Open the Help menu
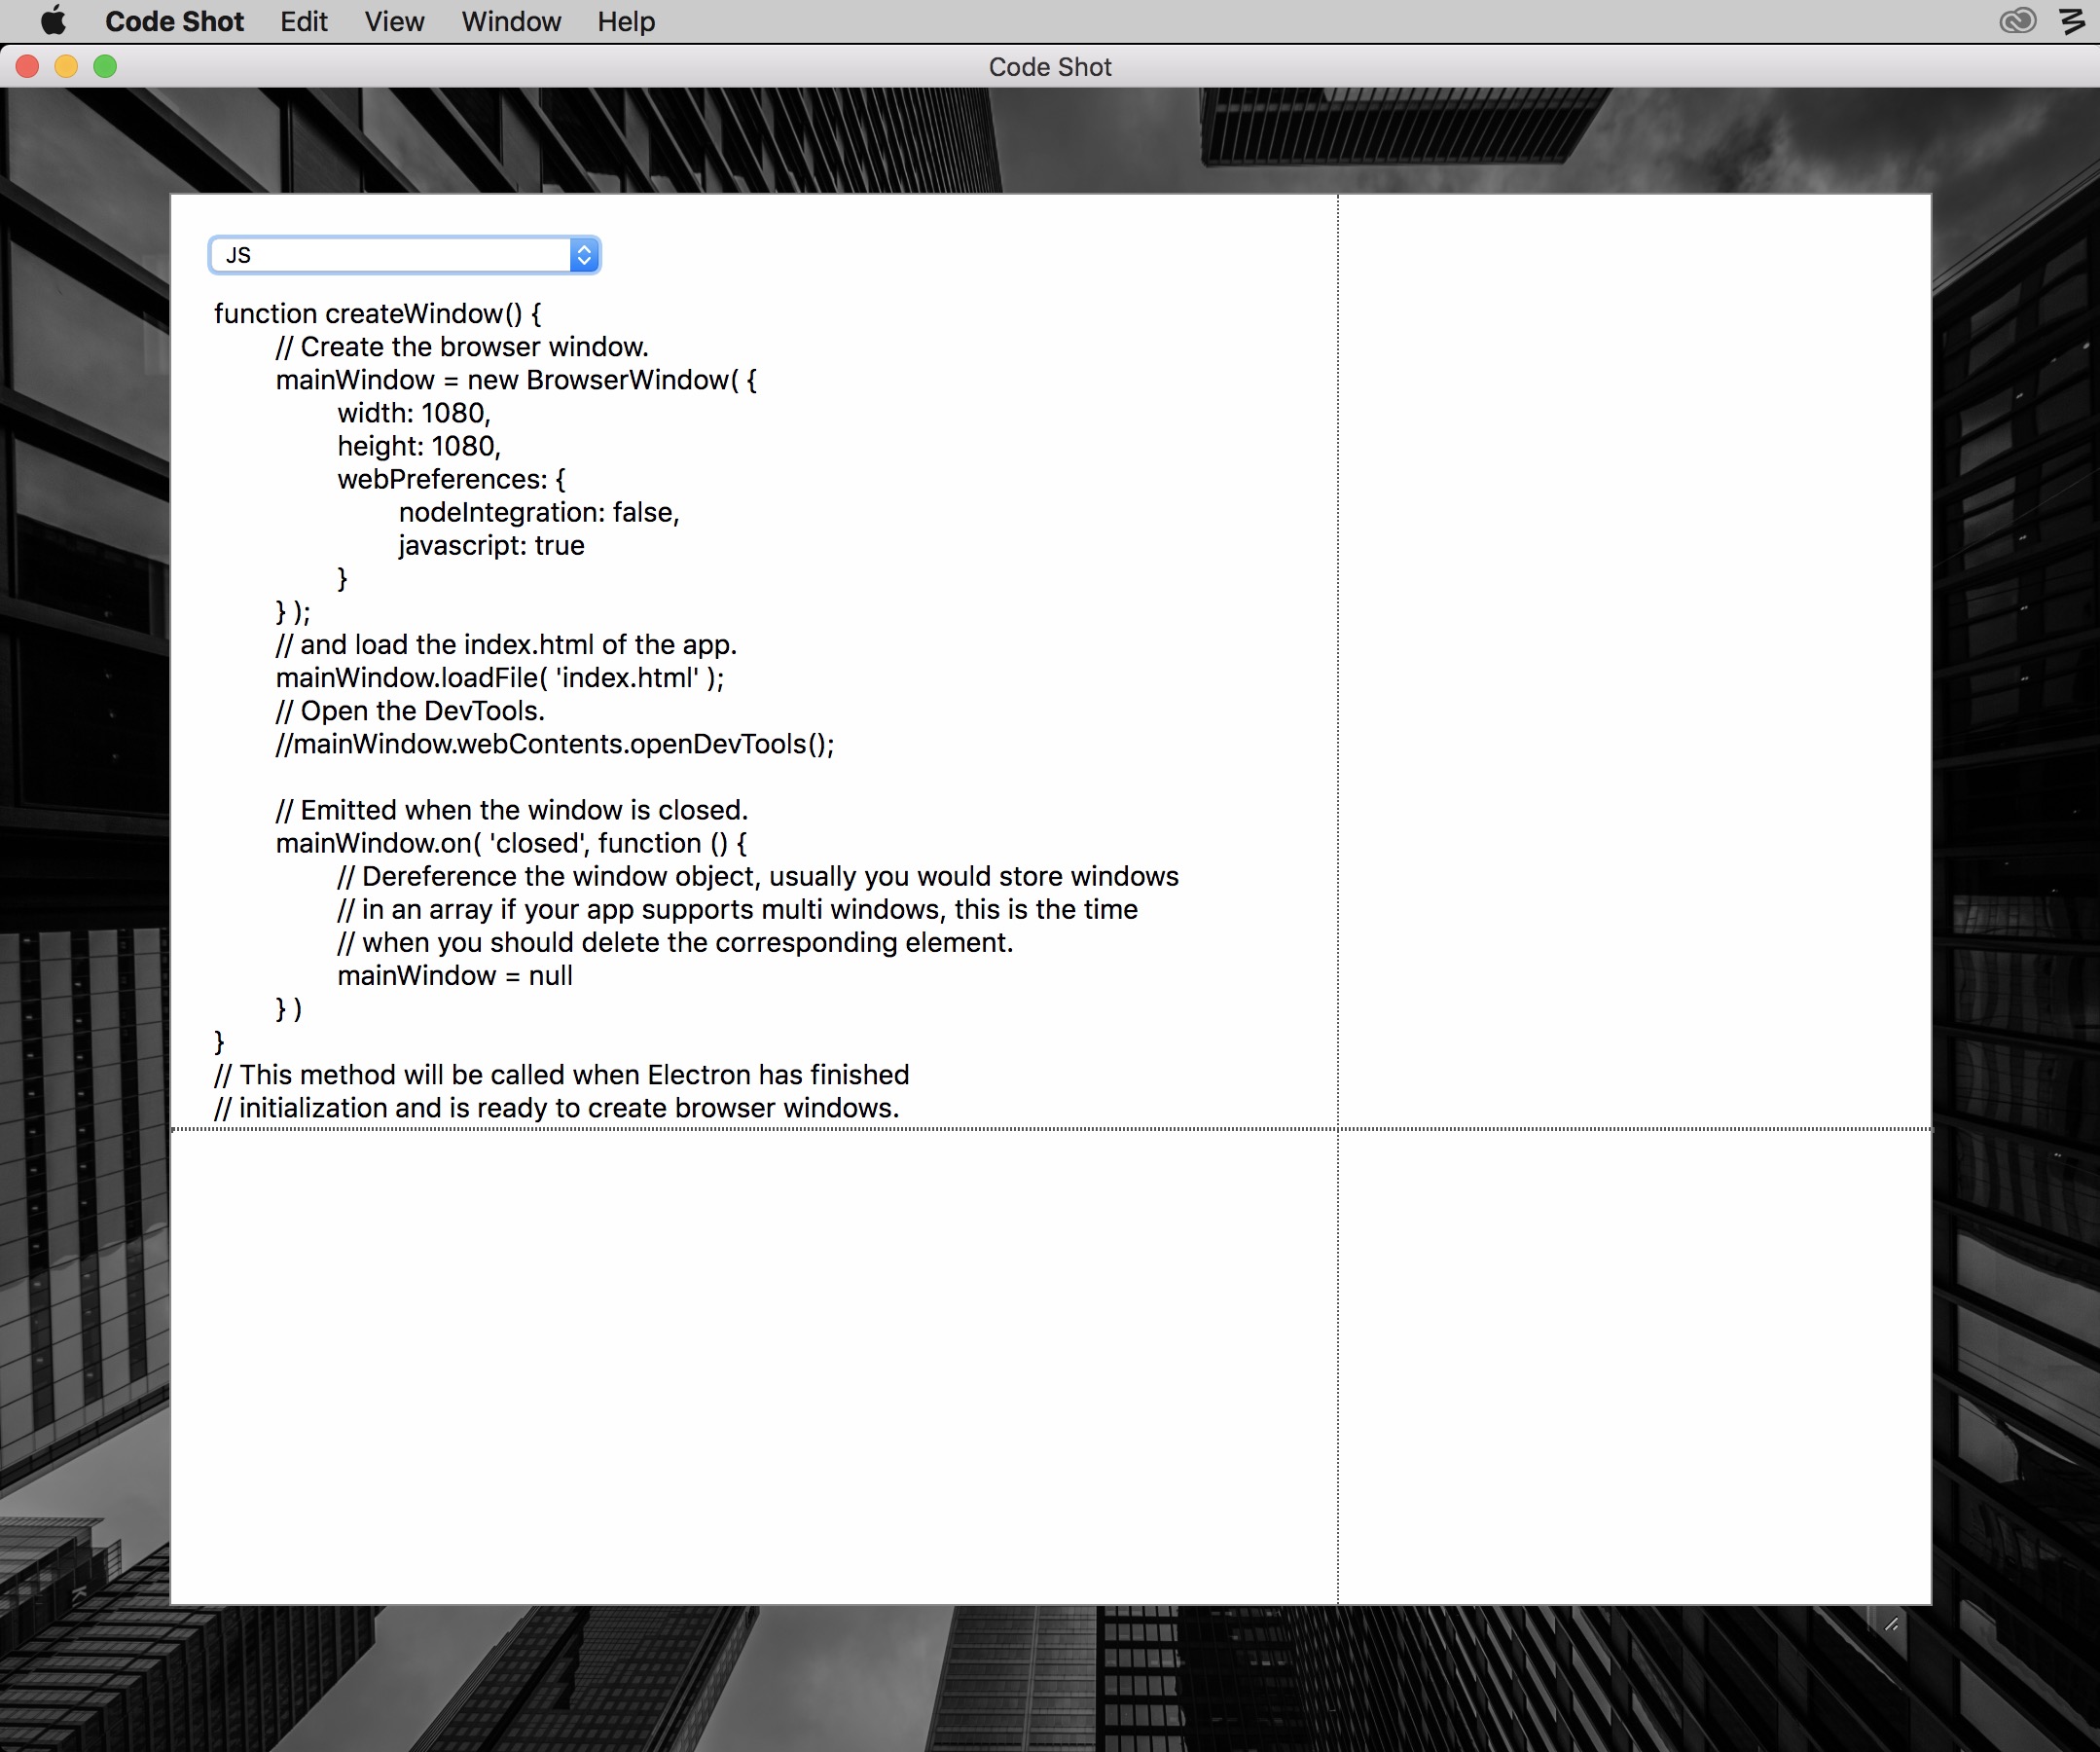The width and height of the screenshot is (2100, 1752). [x=626, y=21]
